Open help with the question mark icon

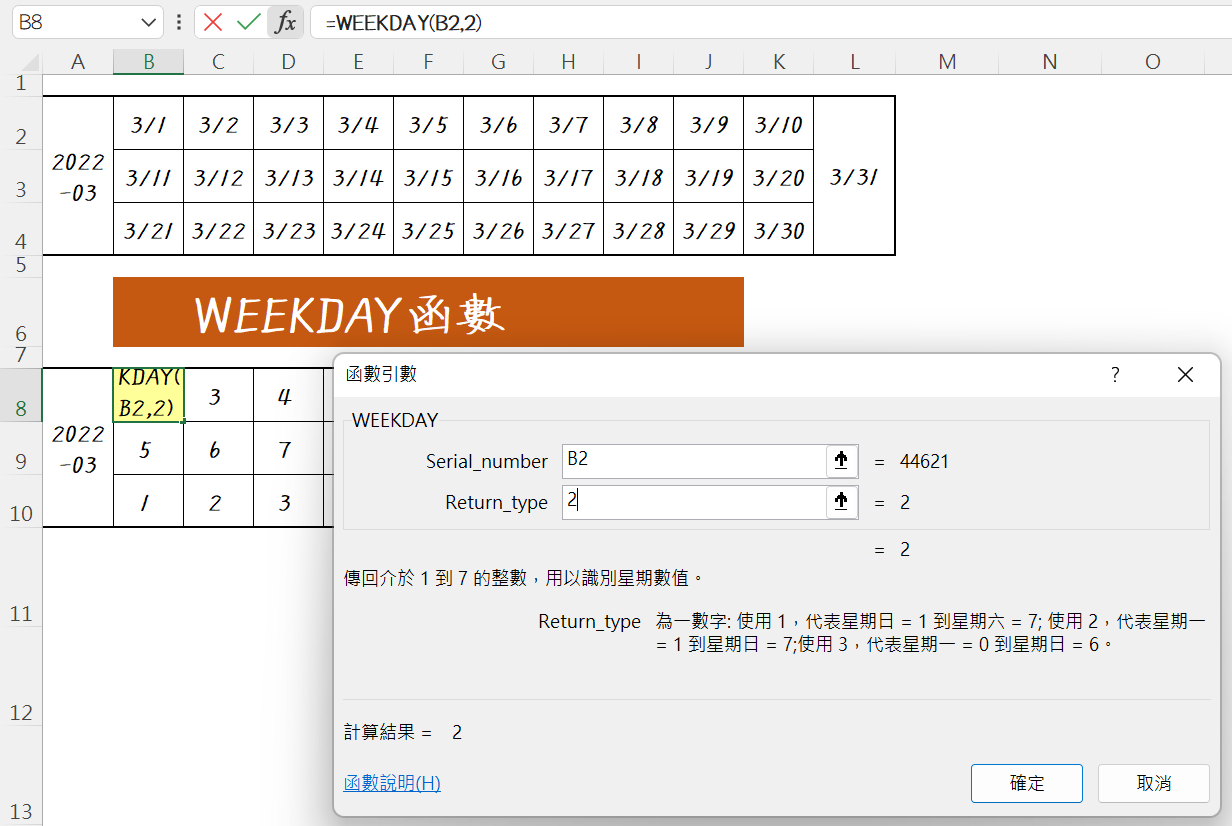[x=1116, y=375]
